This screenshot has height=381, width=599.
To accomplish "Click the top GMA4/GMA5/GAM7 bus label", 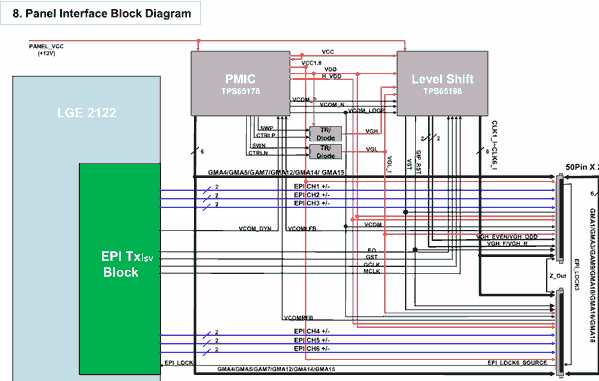I will pos(276,172).
